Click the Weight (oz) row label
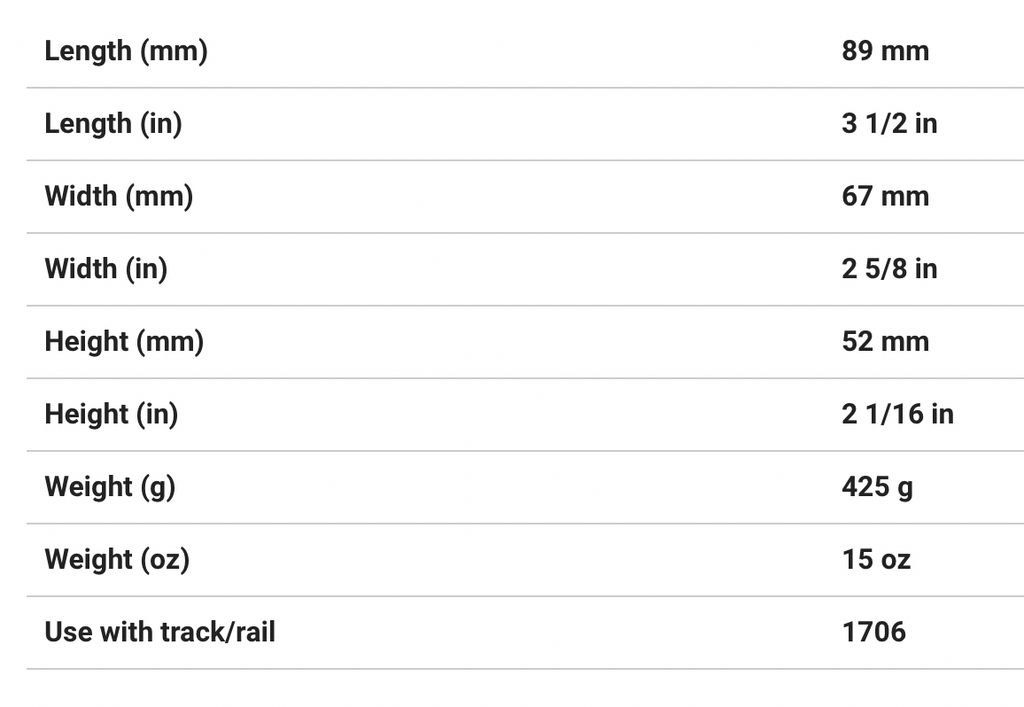Image resolution: width=1024 pixels, height=707 pixels. (x=117, y=559)
